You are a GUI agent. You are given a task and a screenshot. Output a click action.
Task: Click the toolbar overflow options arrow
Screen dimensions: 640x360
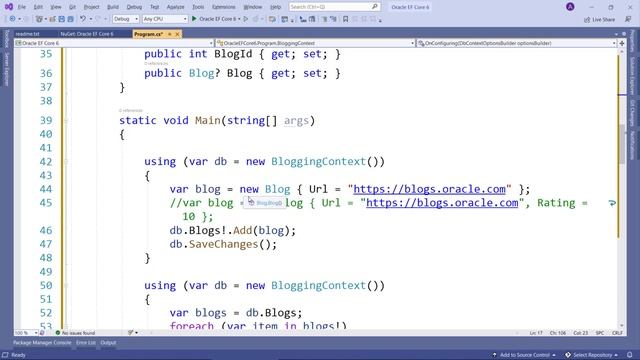(380, 20)
